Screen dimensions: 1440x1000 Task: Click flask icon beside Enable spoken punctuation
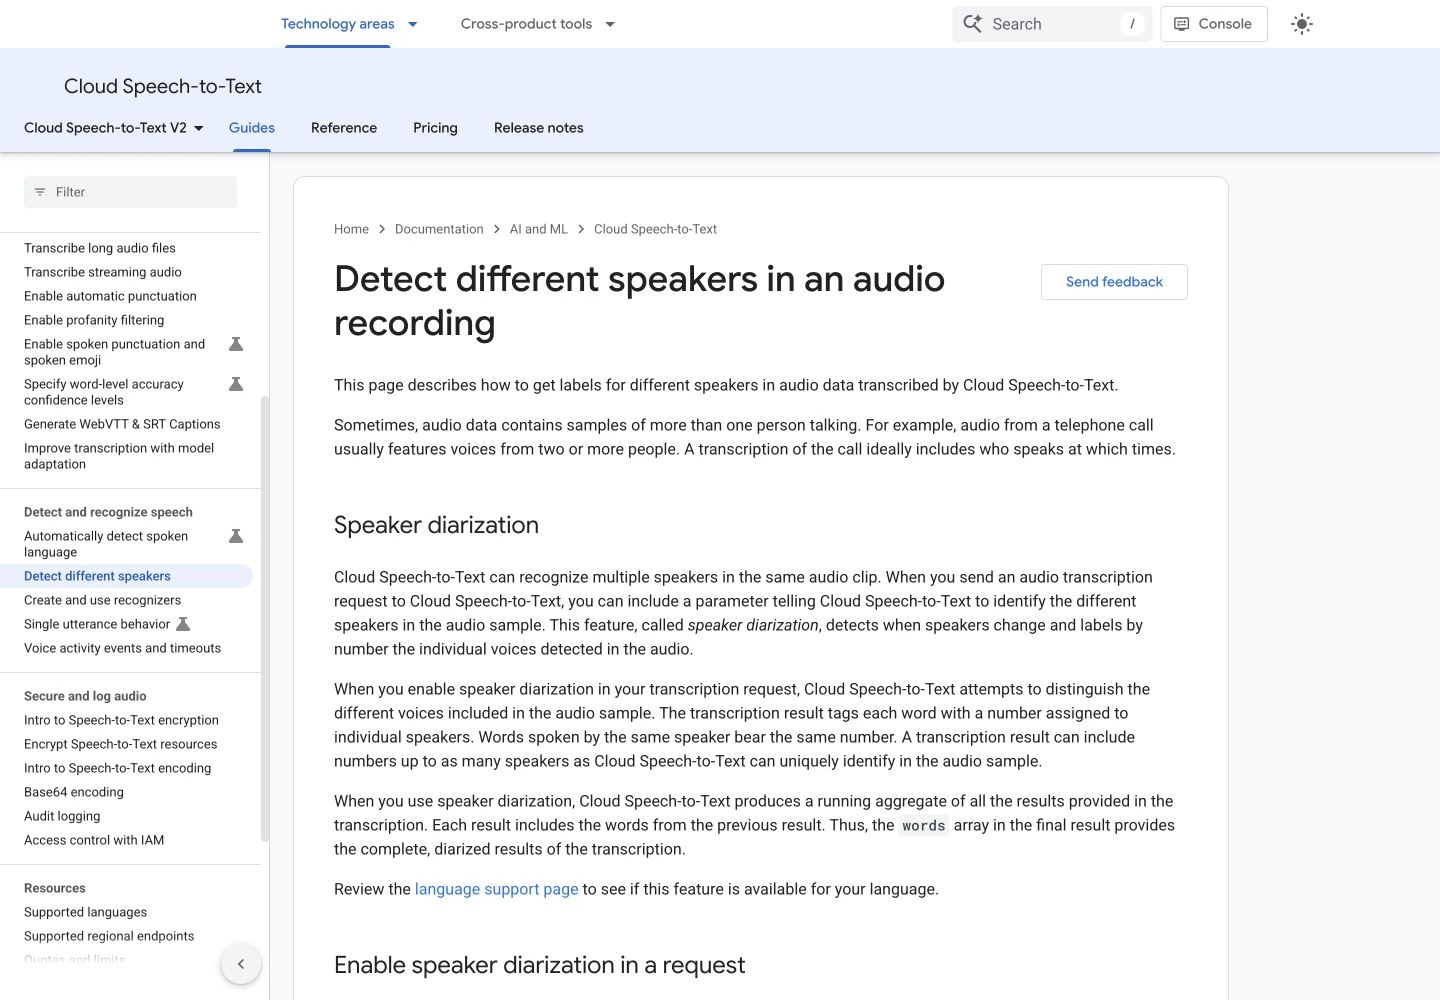(236, 344)
